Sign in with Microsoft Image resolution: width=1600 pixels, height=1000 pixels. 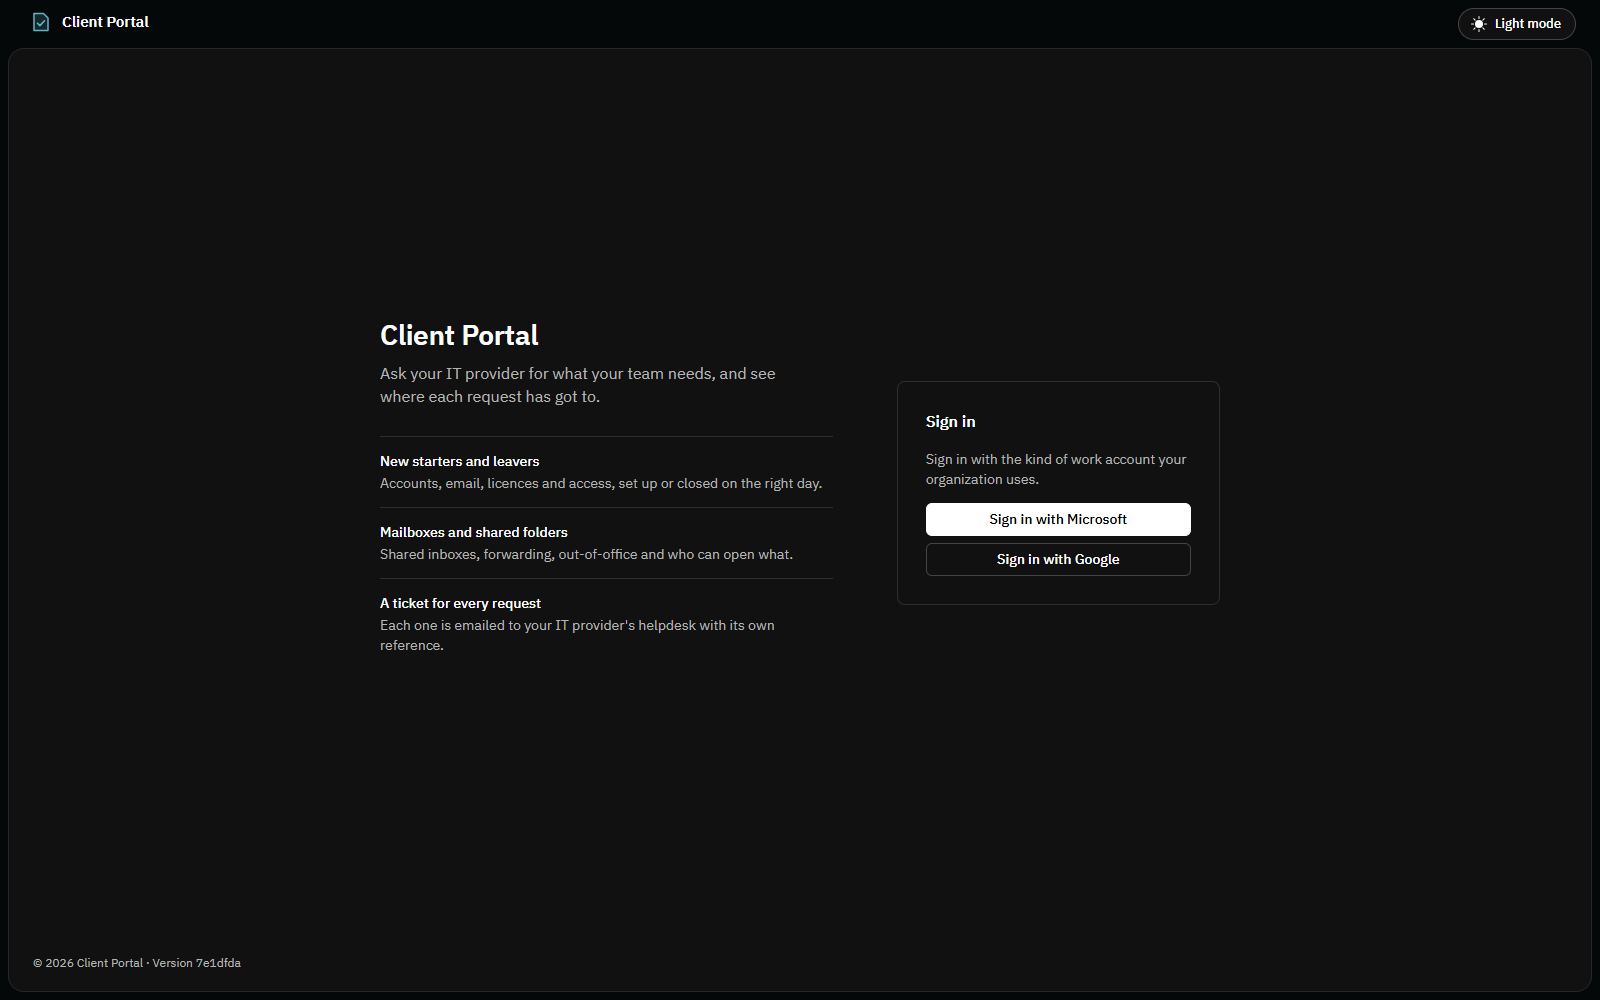pos(1058,519)
